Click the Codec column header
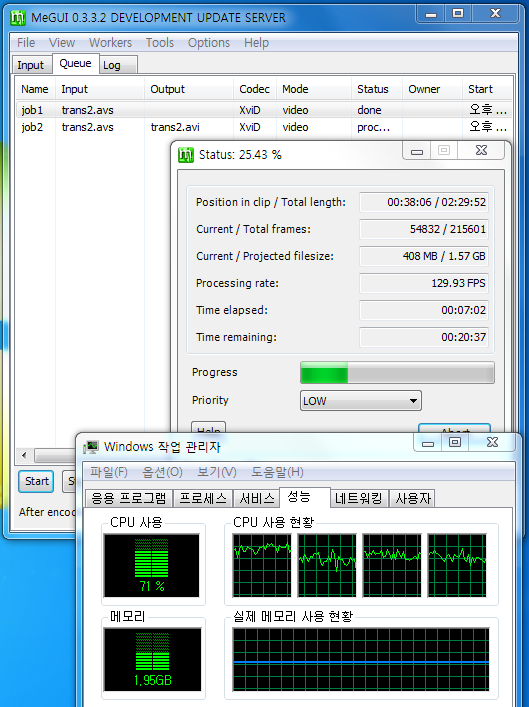The width and height of the screenshot is (529, 707). [x=254, y=89]
